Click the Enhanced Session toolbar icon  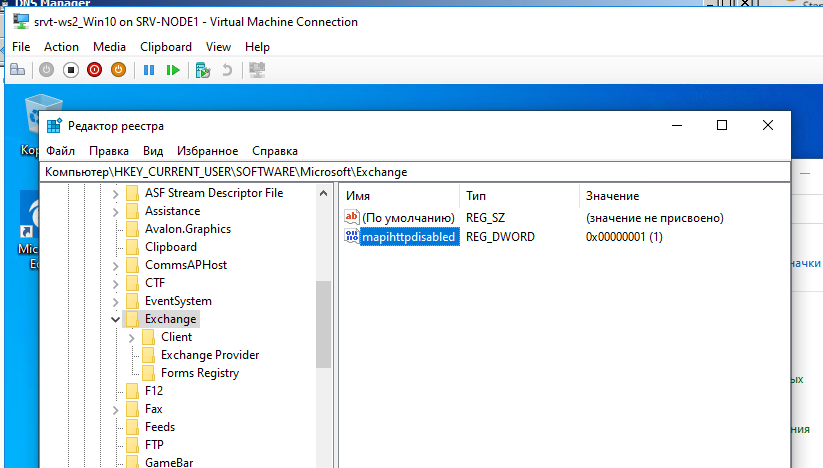pyautogui.click(x=257, y=70)
